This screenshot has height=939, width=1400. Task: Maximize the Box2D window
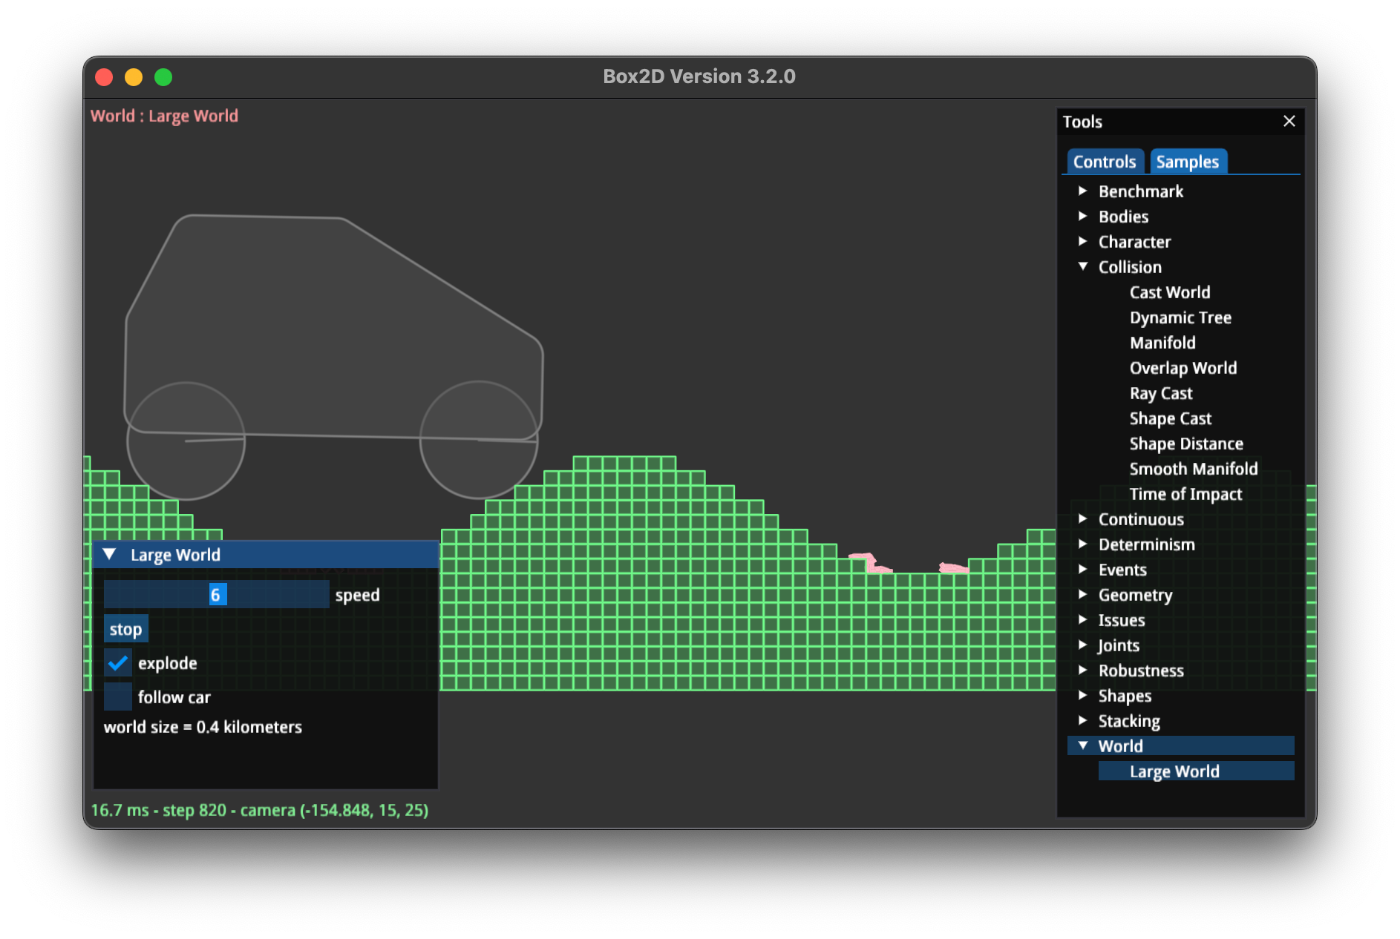(x=164, y=77)
